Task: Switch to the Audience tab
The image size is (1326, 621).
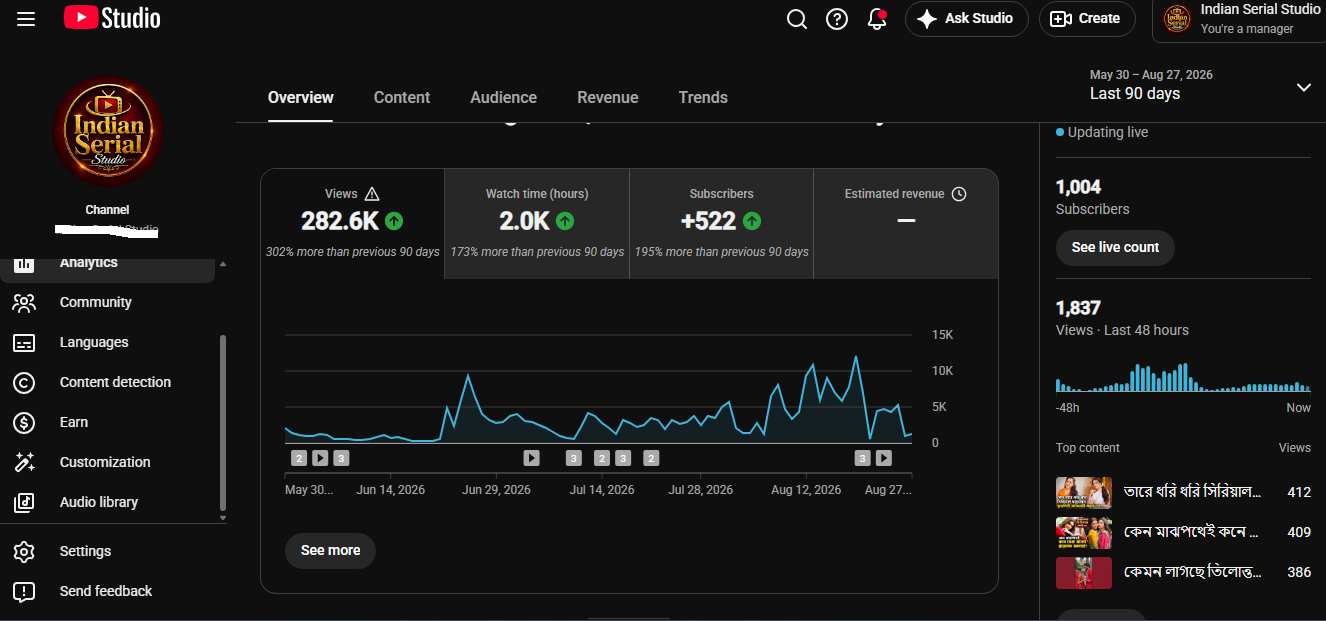Action: tap(503, 97)
